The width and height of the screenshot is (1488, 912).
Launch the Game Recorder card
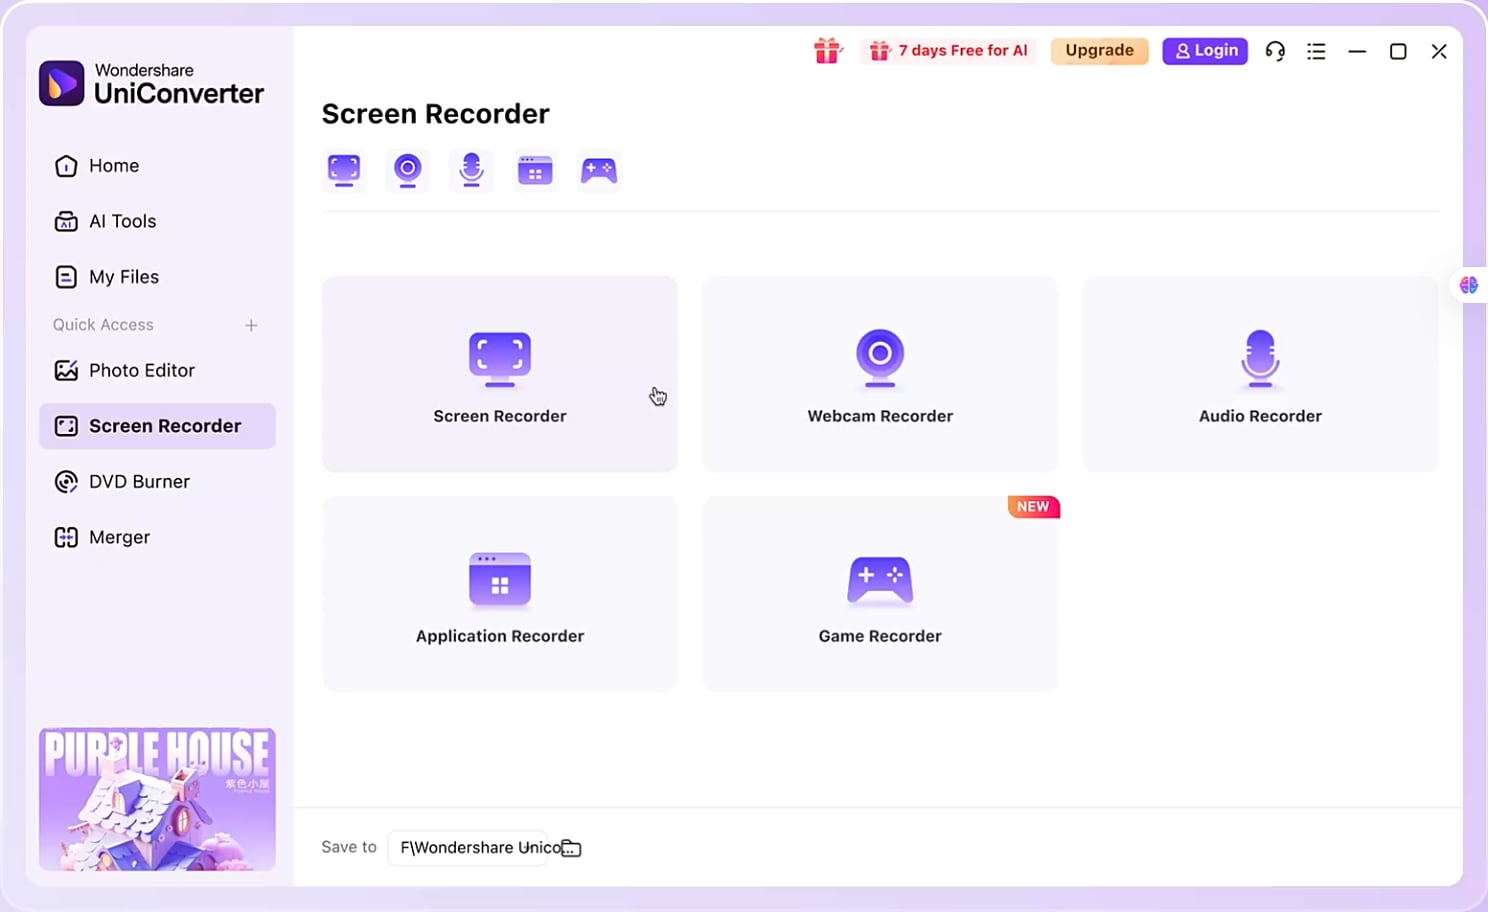pyautogui.click(x=880, y=594)
